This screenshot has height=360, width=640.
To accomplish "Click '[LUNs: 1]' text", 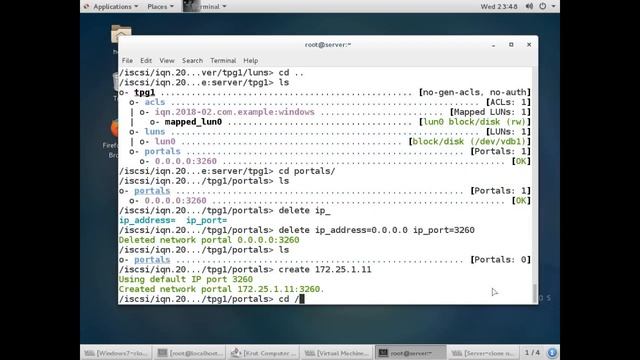I will (509, 132).
